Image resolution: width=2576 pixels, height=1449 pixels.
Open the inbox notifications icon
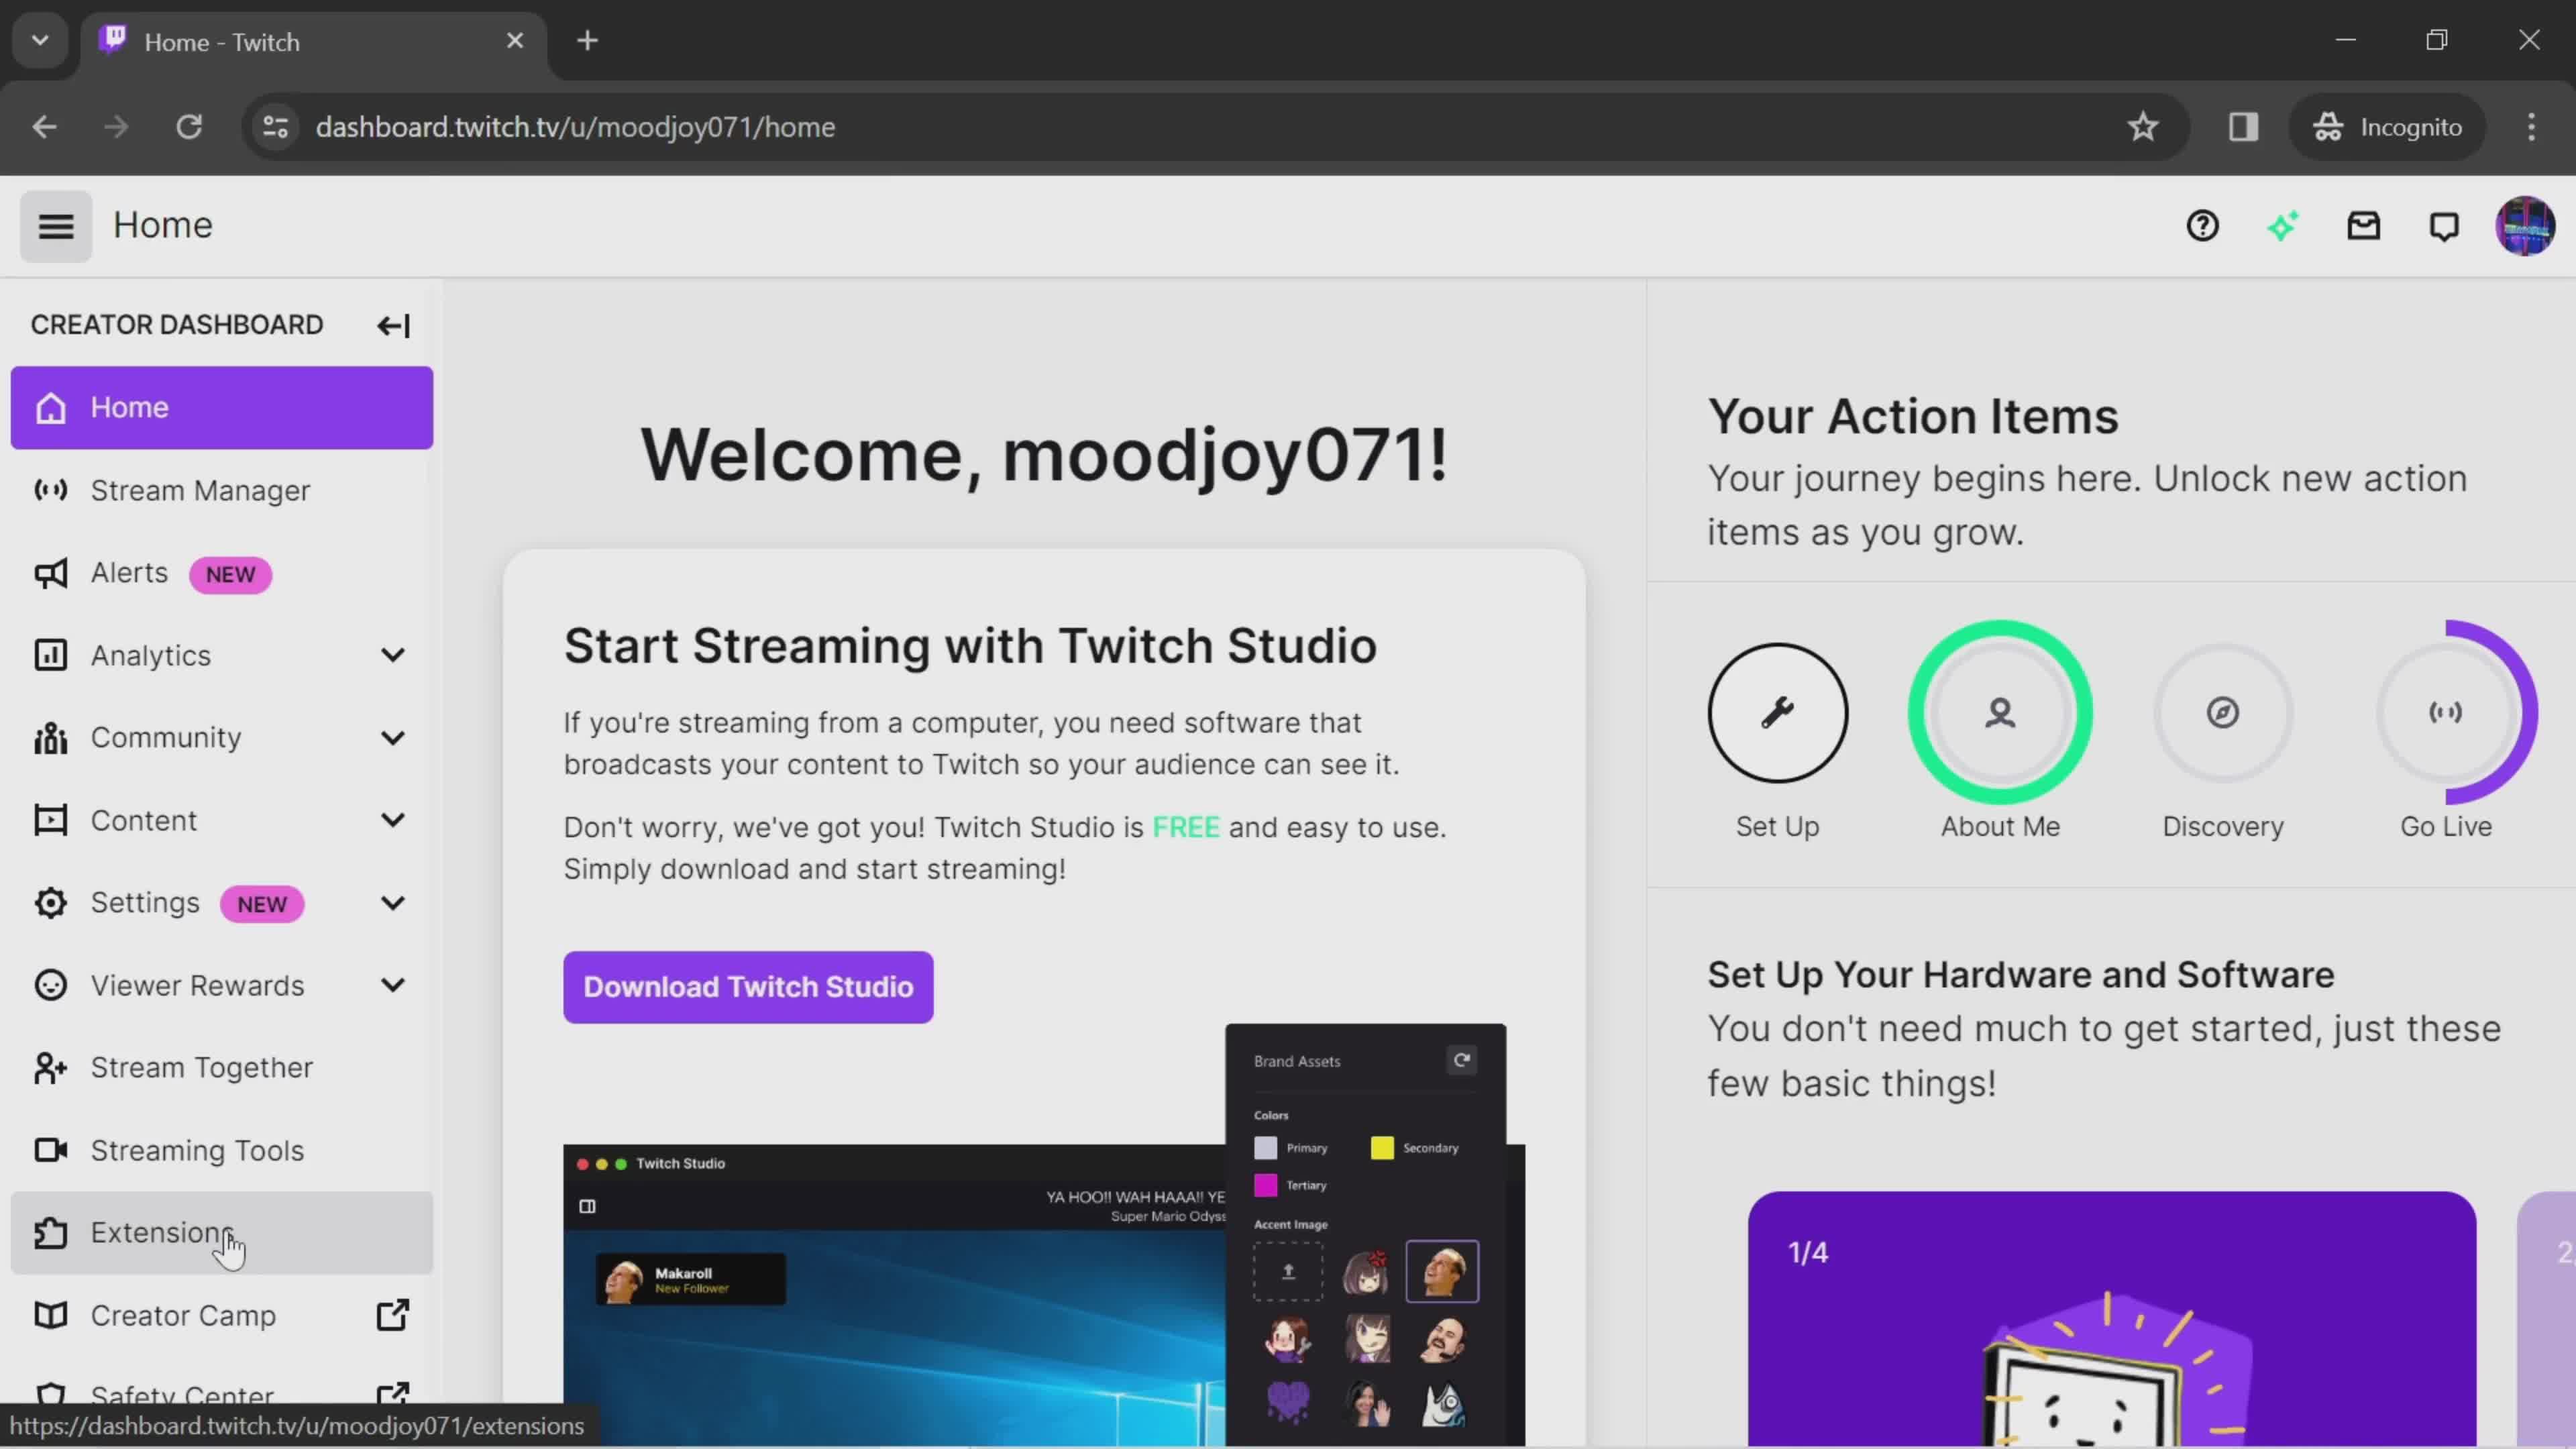pos(2364,226)
